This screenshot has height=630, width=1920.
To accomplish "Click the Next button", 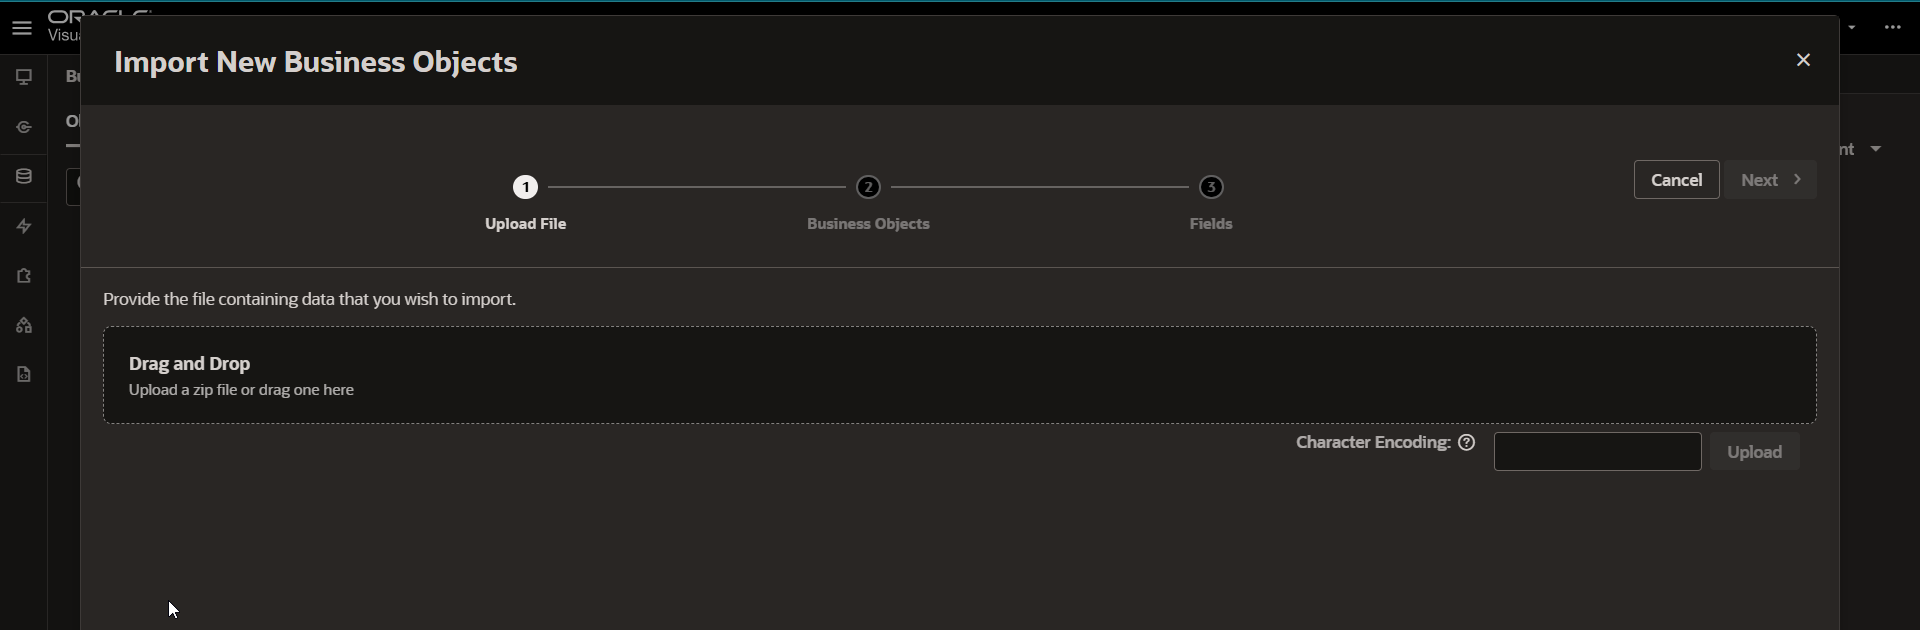I will 1771,180.
